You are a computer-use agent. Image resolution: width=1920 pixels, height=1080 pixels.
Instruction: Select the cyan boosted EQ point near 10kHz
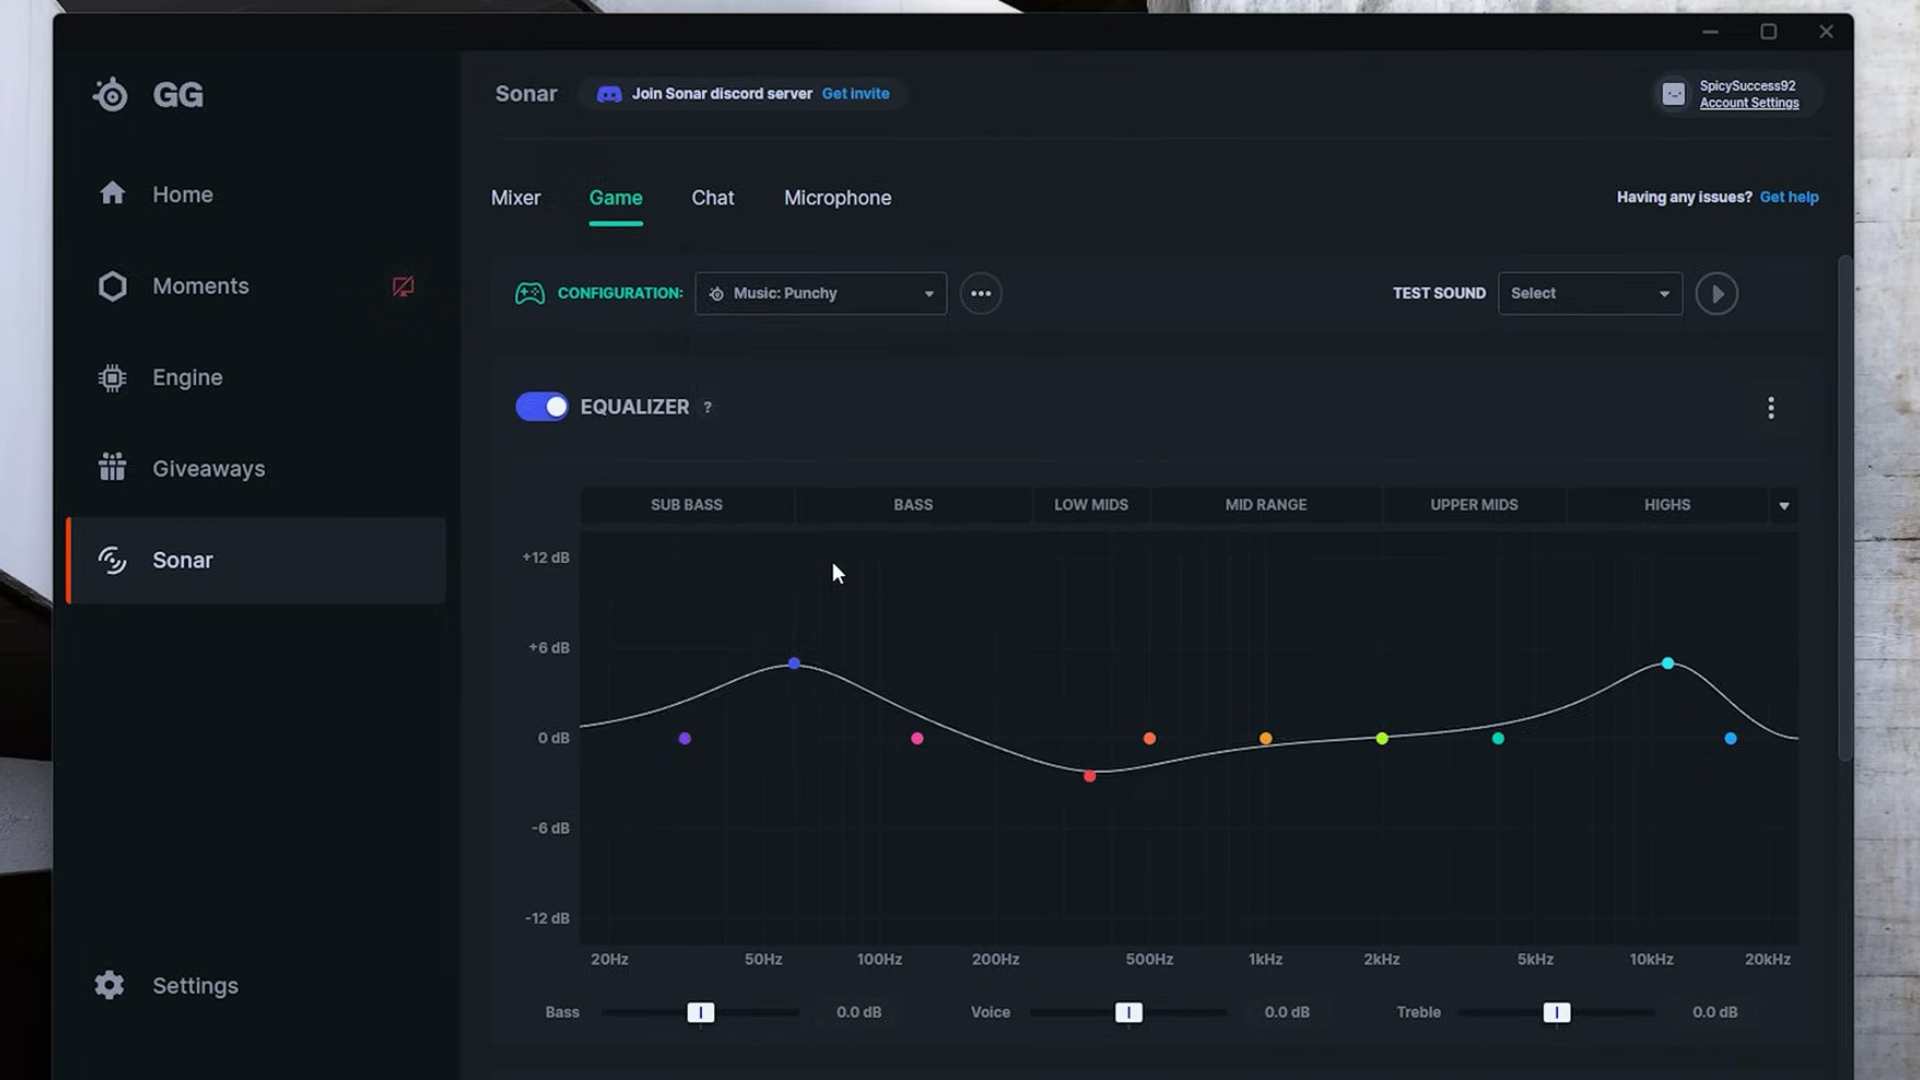point(1668,663)
